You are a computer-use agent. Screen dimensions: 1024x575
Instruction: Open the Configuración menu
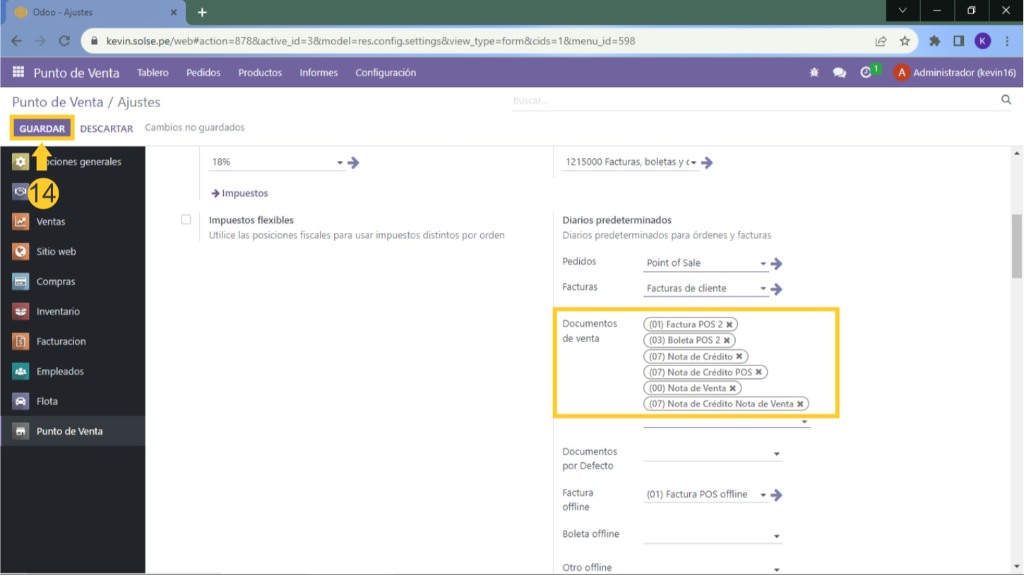click(385, 73)
